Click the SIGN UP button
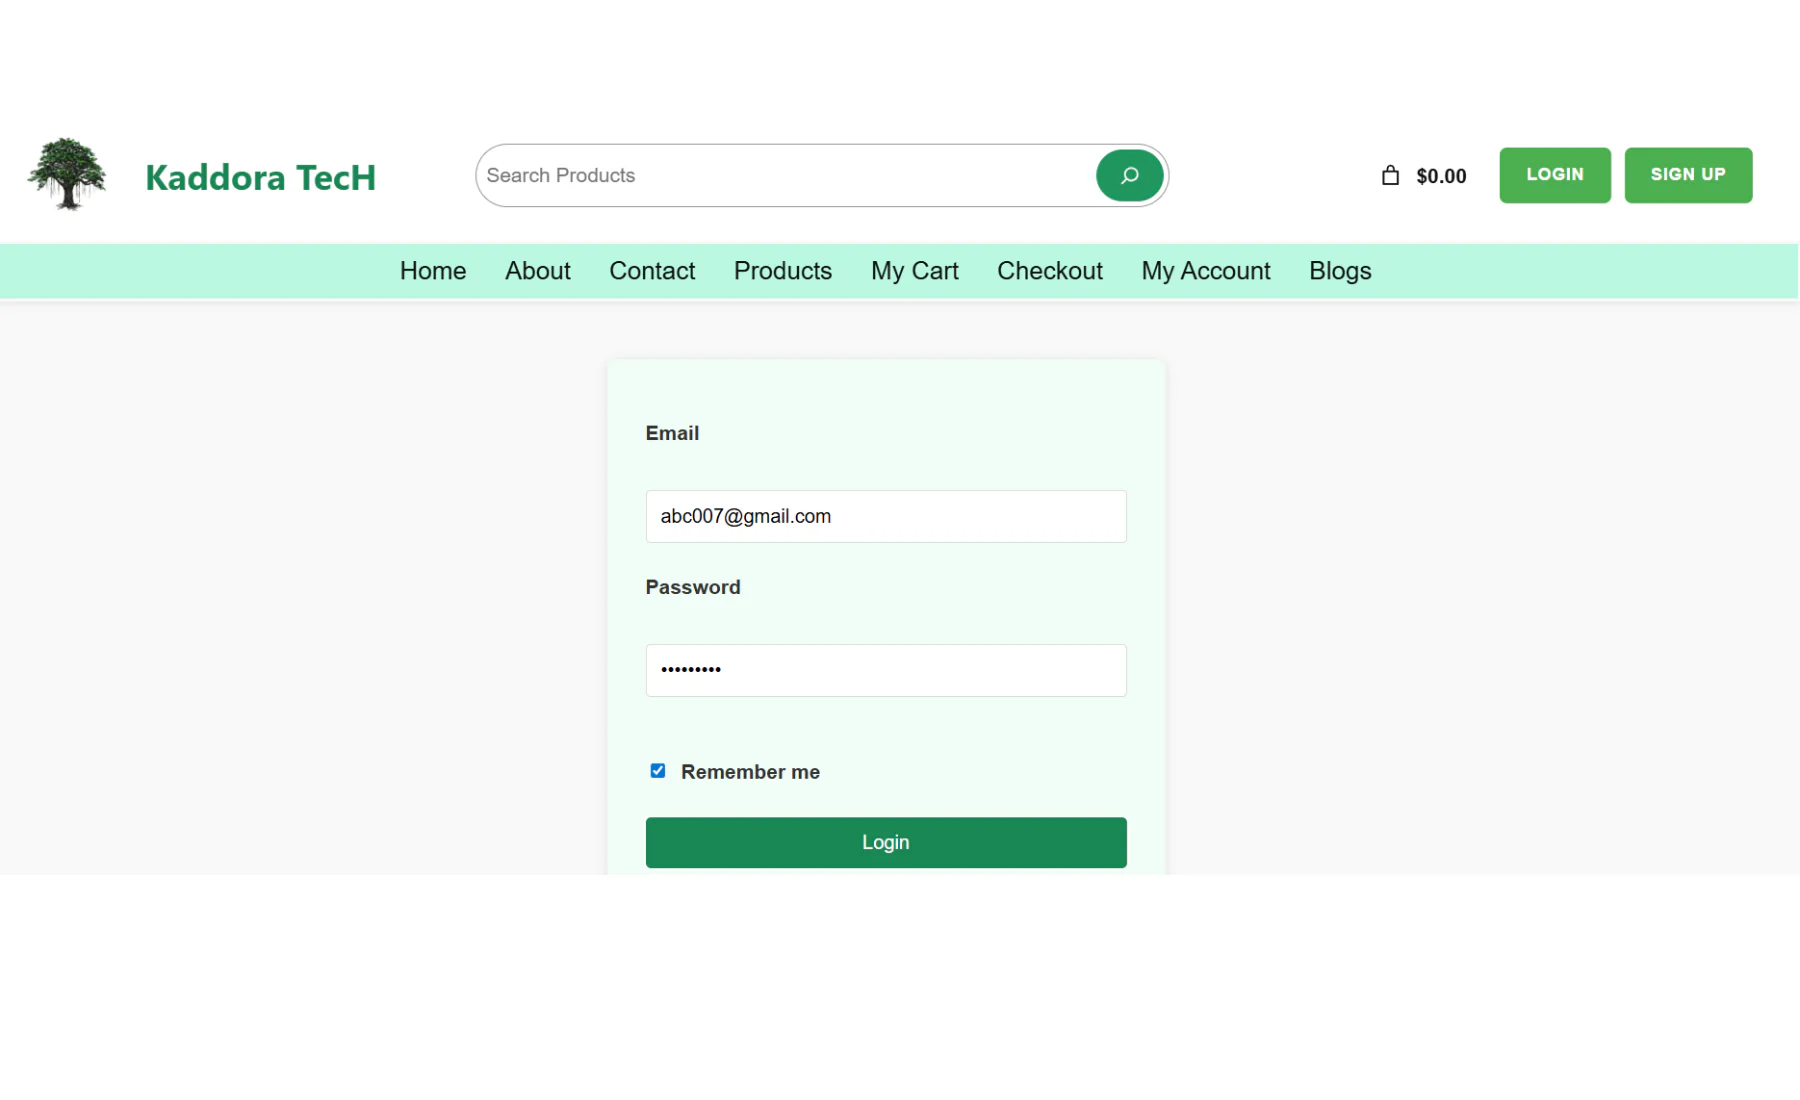Viewport: 1800px width, 1100px height. (x=1687, y=175)
